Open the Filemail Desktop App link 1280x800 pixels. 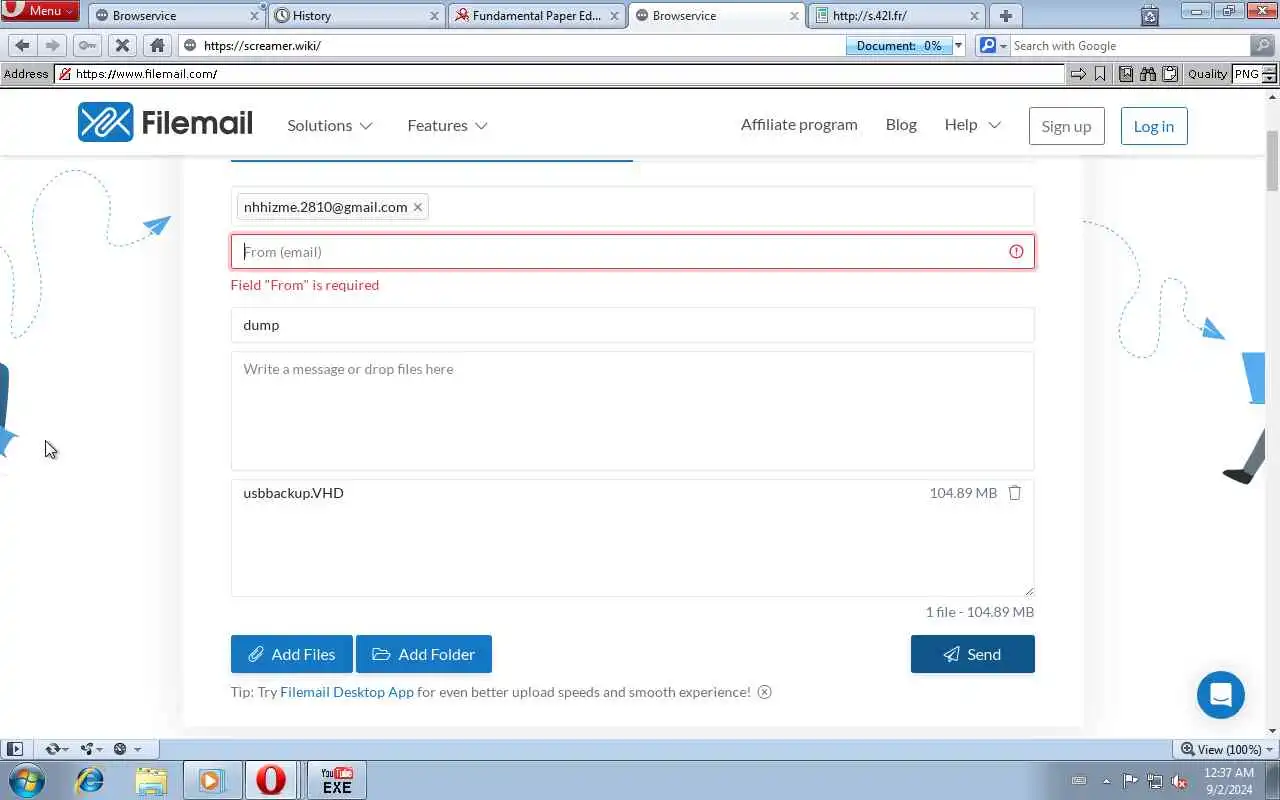pos(347,692)
